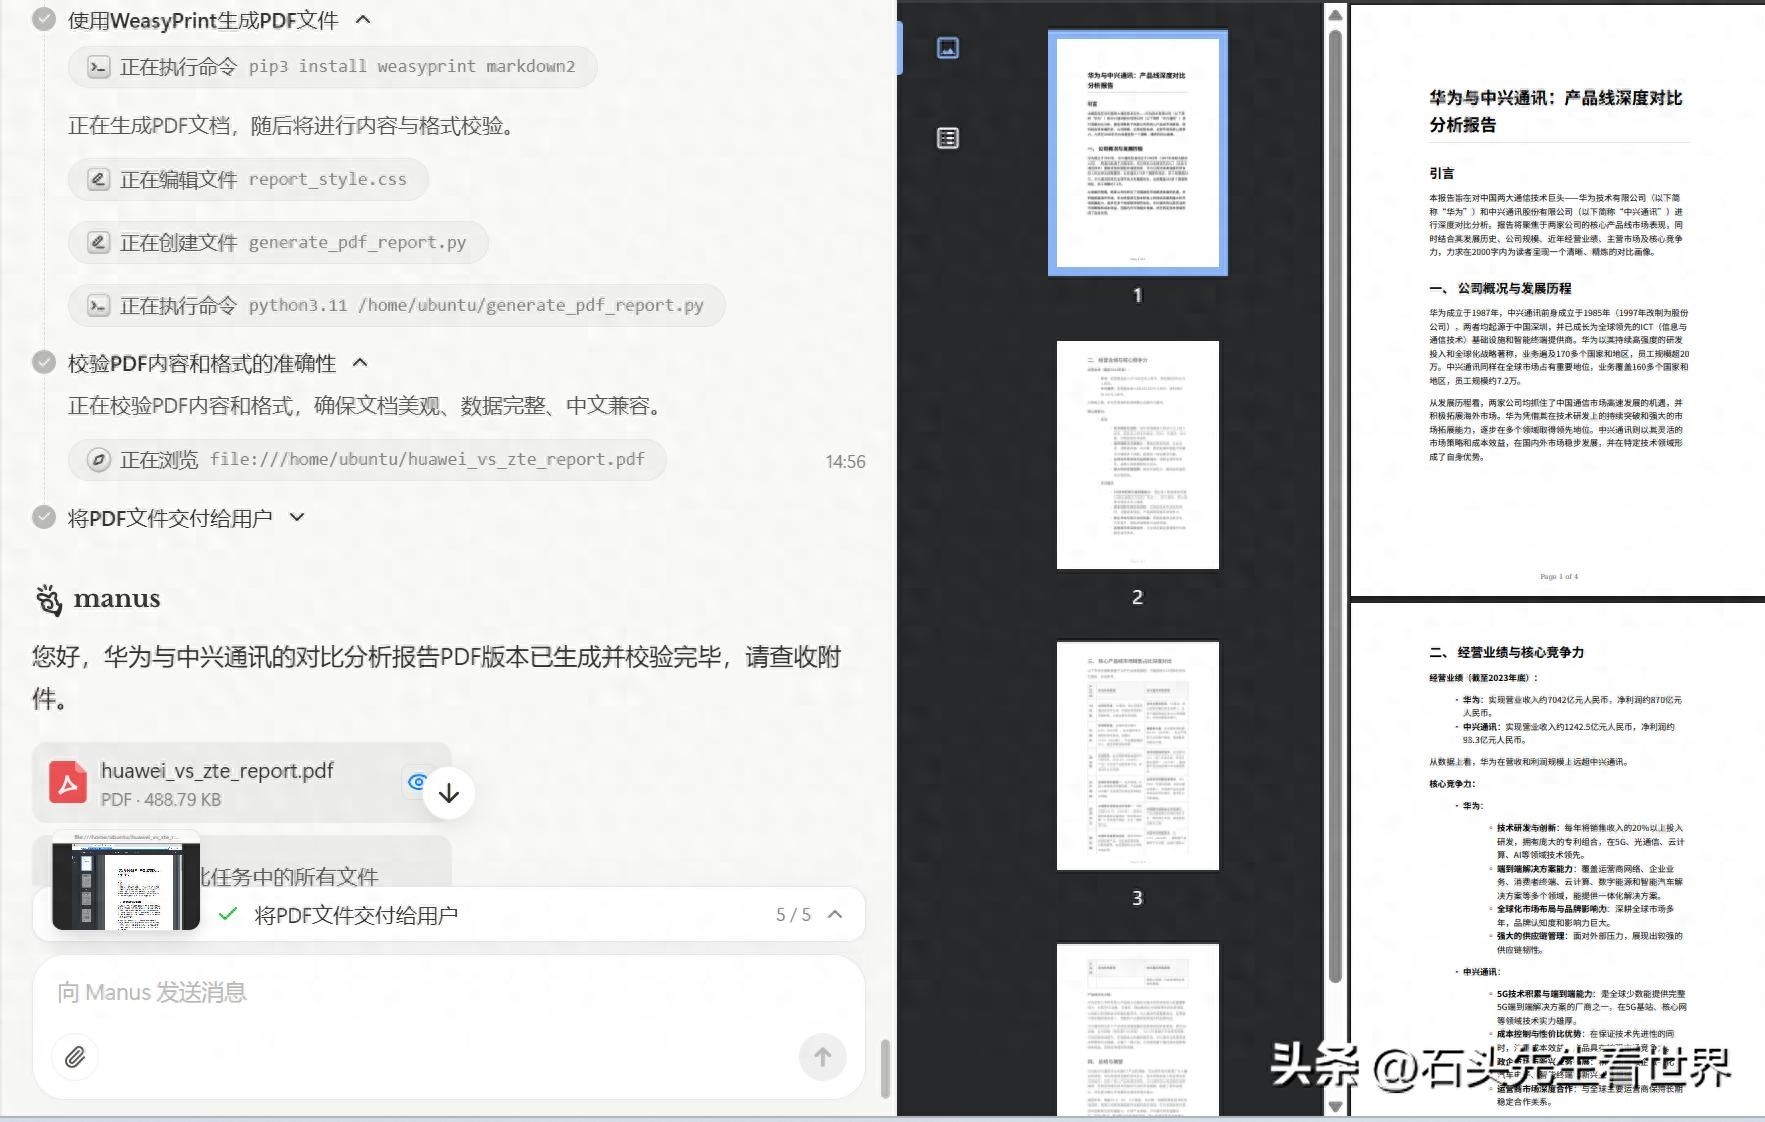
Task: Click terminal icon beside python3.11 command
Action: (x=98, y=306)
